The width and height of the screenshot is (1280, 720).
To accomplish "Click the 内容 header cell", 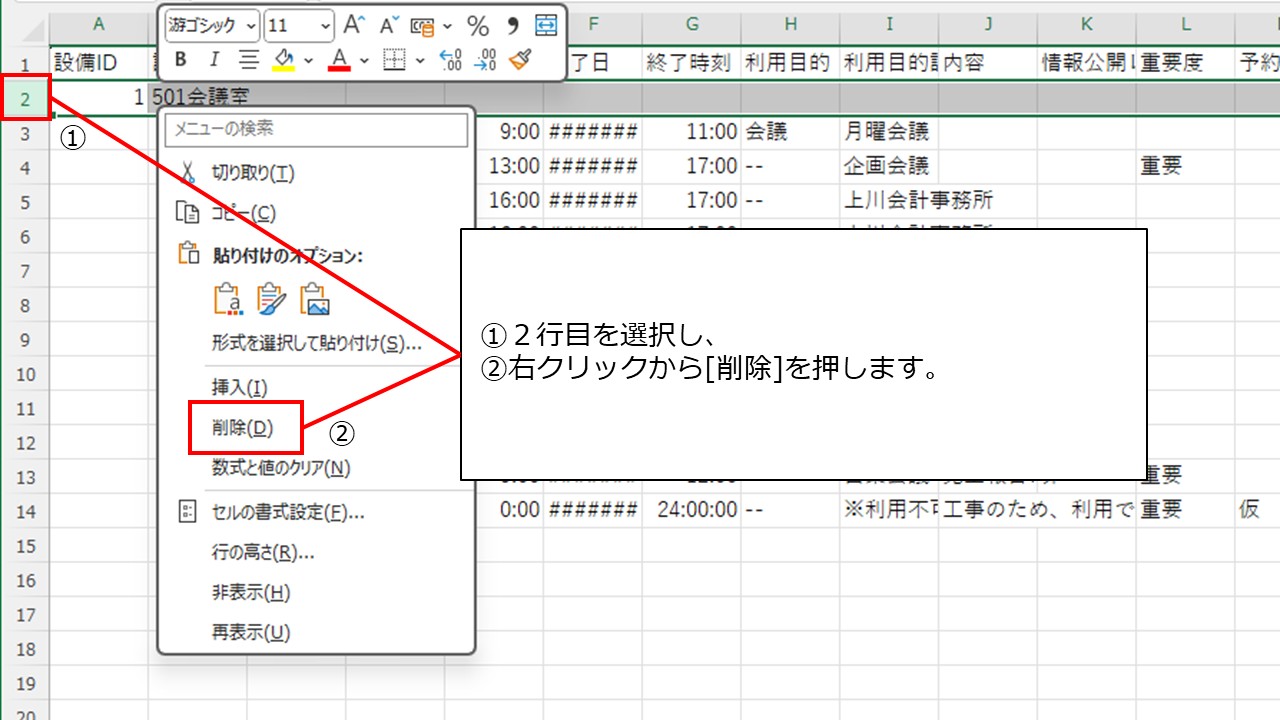I will (x=988, y=62).
